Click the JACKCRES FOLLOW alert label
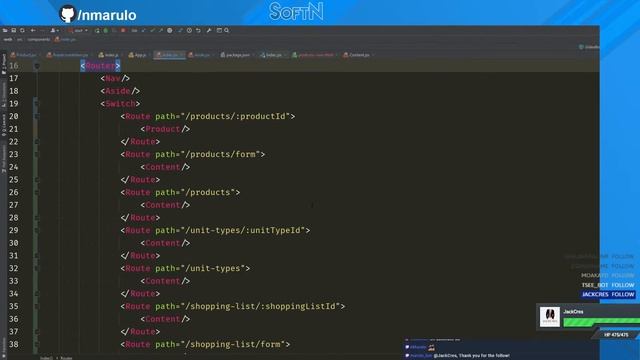The width and height of the screenshot is (640, 360). tap(608, 294)
